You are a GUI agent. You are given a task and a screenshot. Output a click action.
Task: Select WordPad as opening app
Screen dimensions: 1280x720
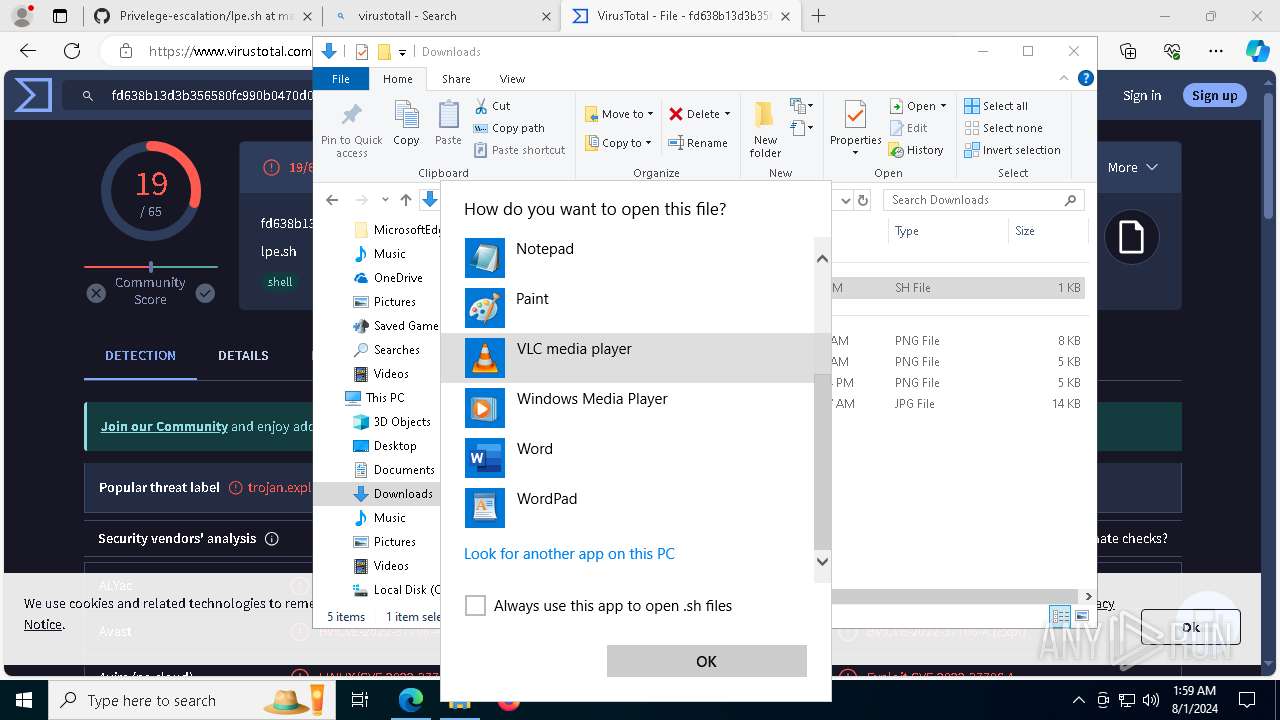627,508
